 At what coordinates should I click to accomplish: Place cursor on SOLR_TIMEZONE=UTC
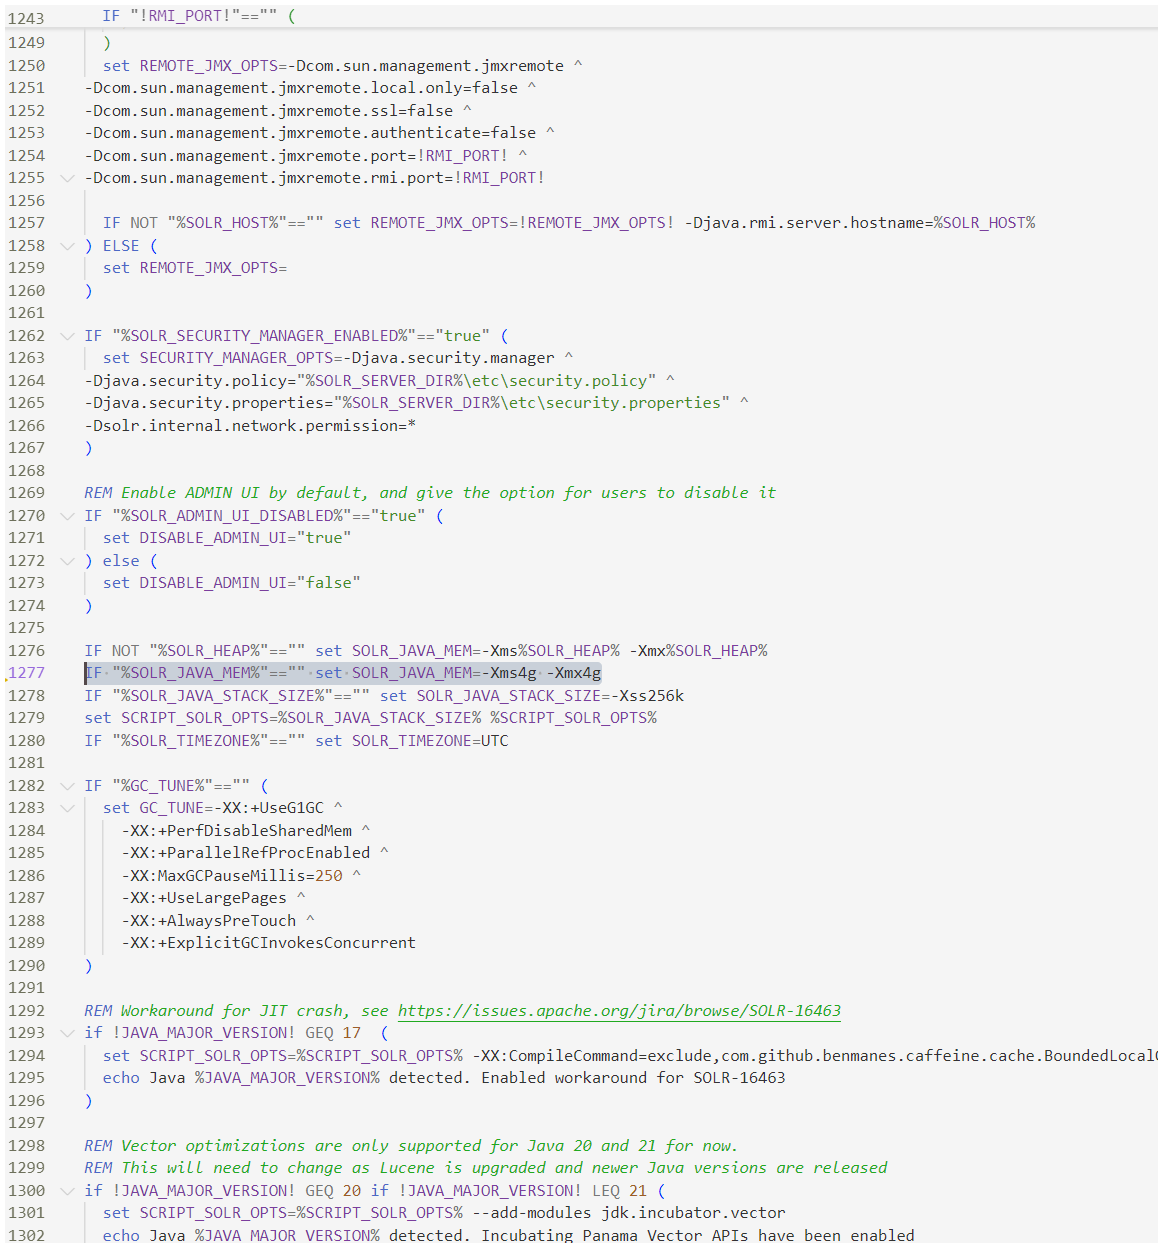coord(430,741)
